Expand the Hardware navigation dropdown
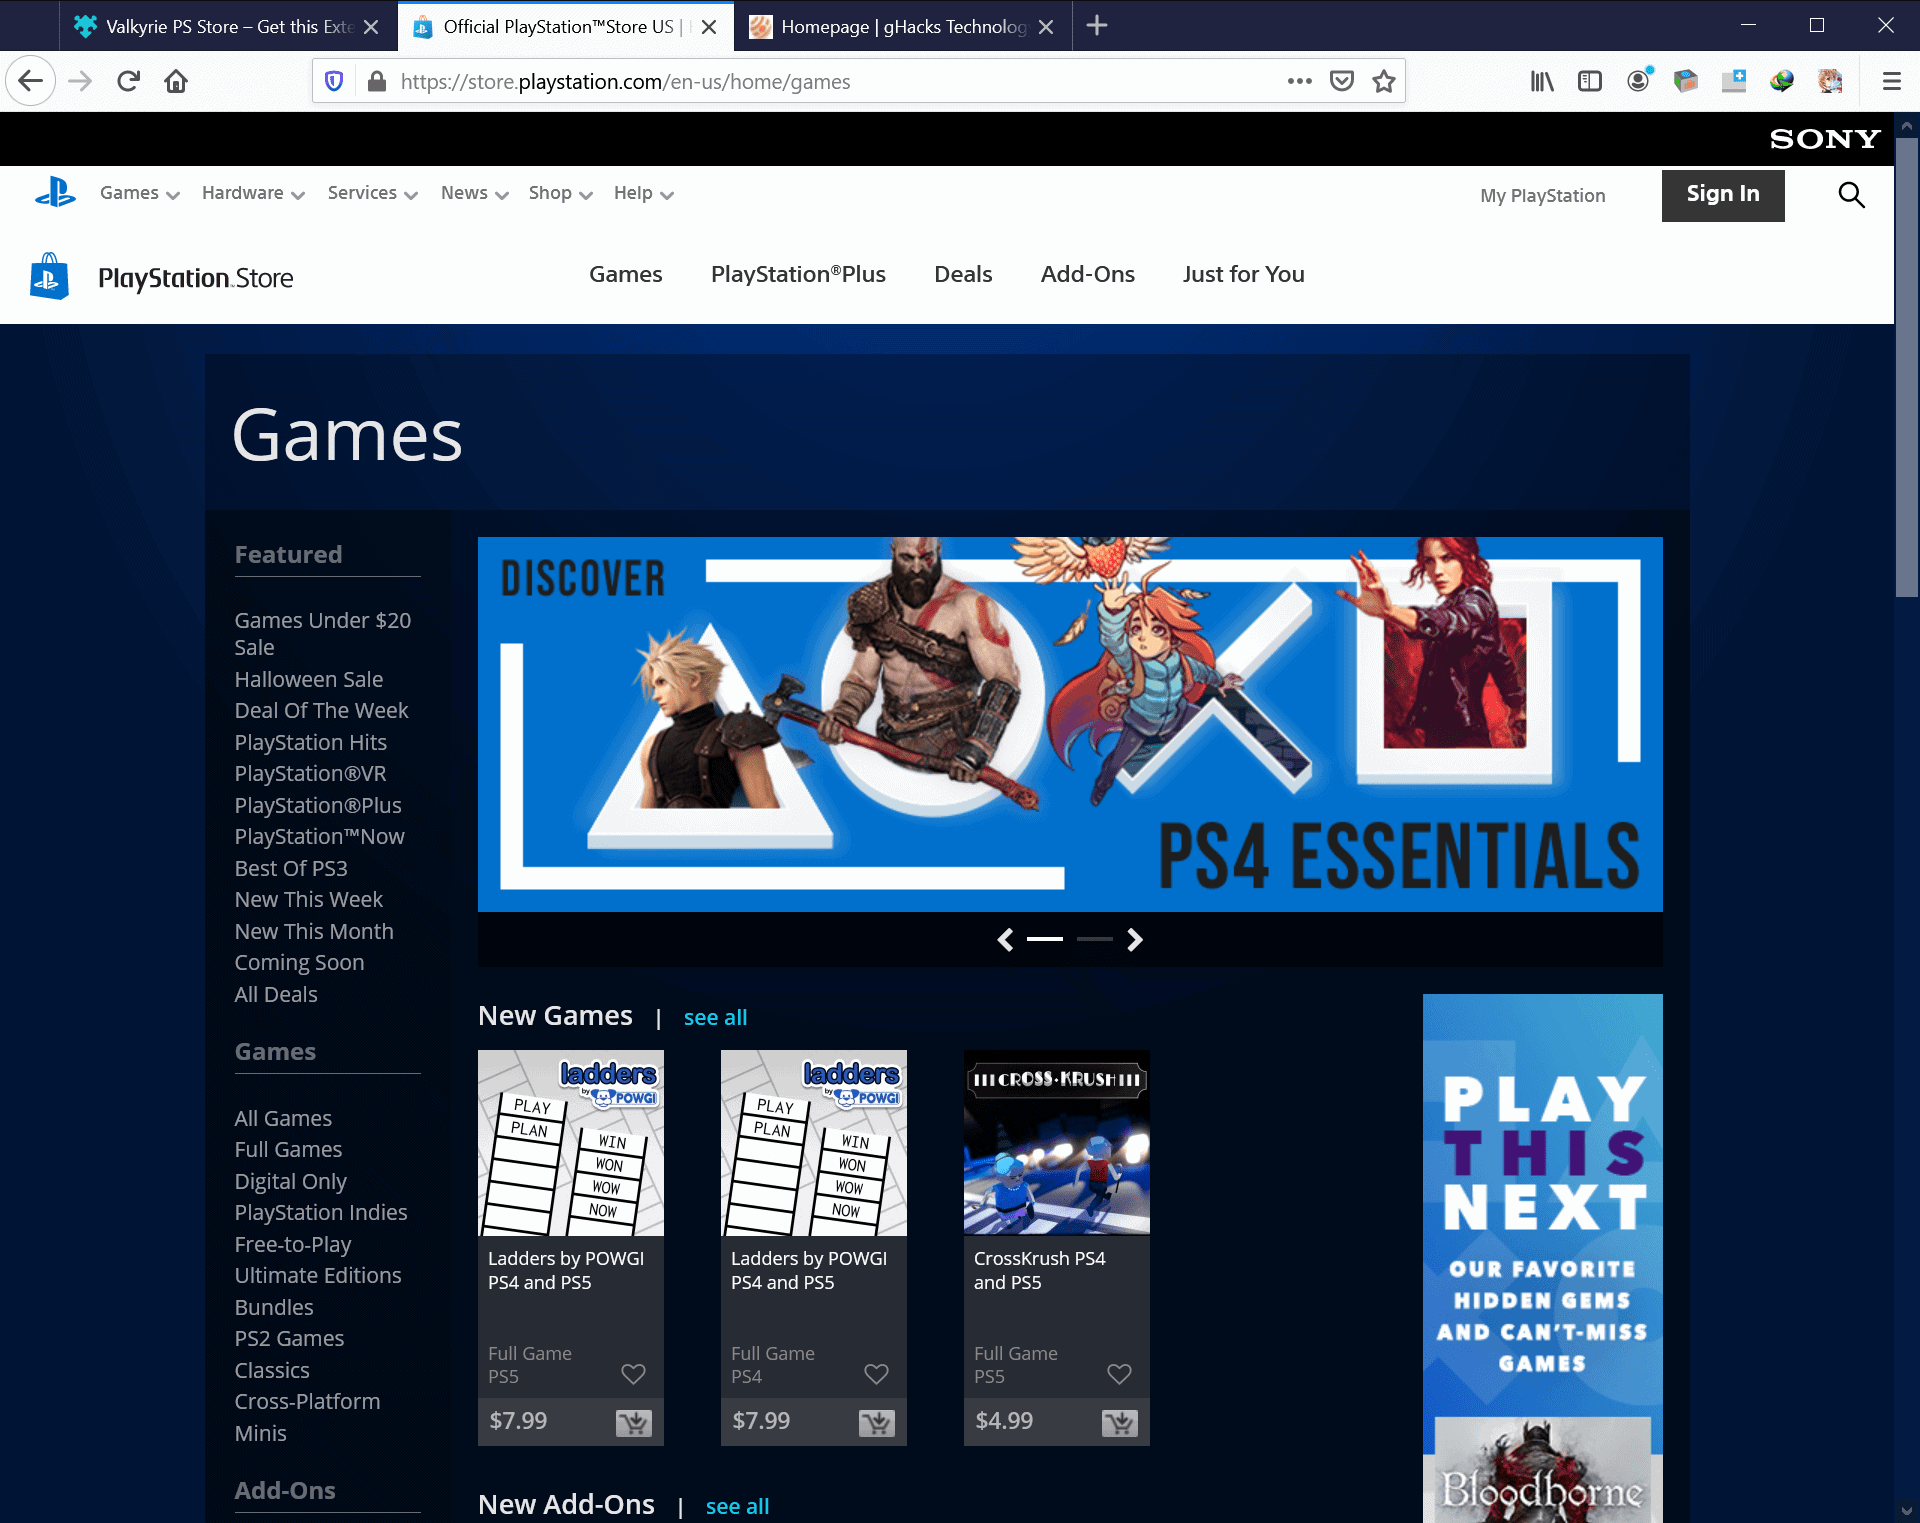Screen dimensions: 1920x1523 point(251,193)
